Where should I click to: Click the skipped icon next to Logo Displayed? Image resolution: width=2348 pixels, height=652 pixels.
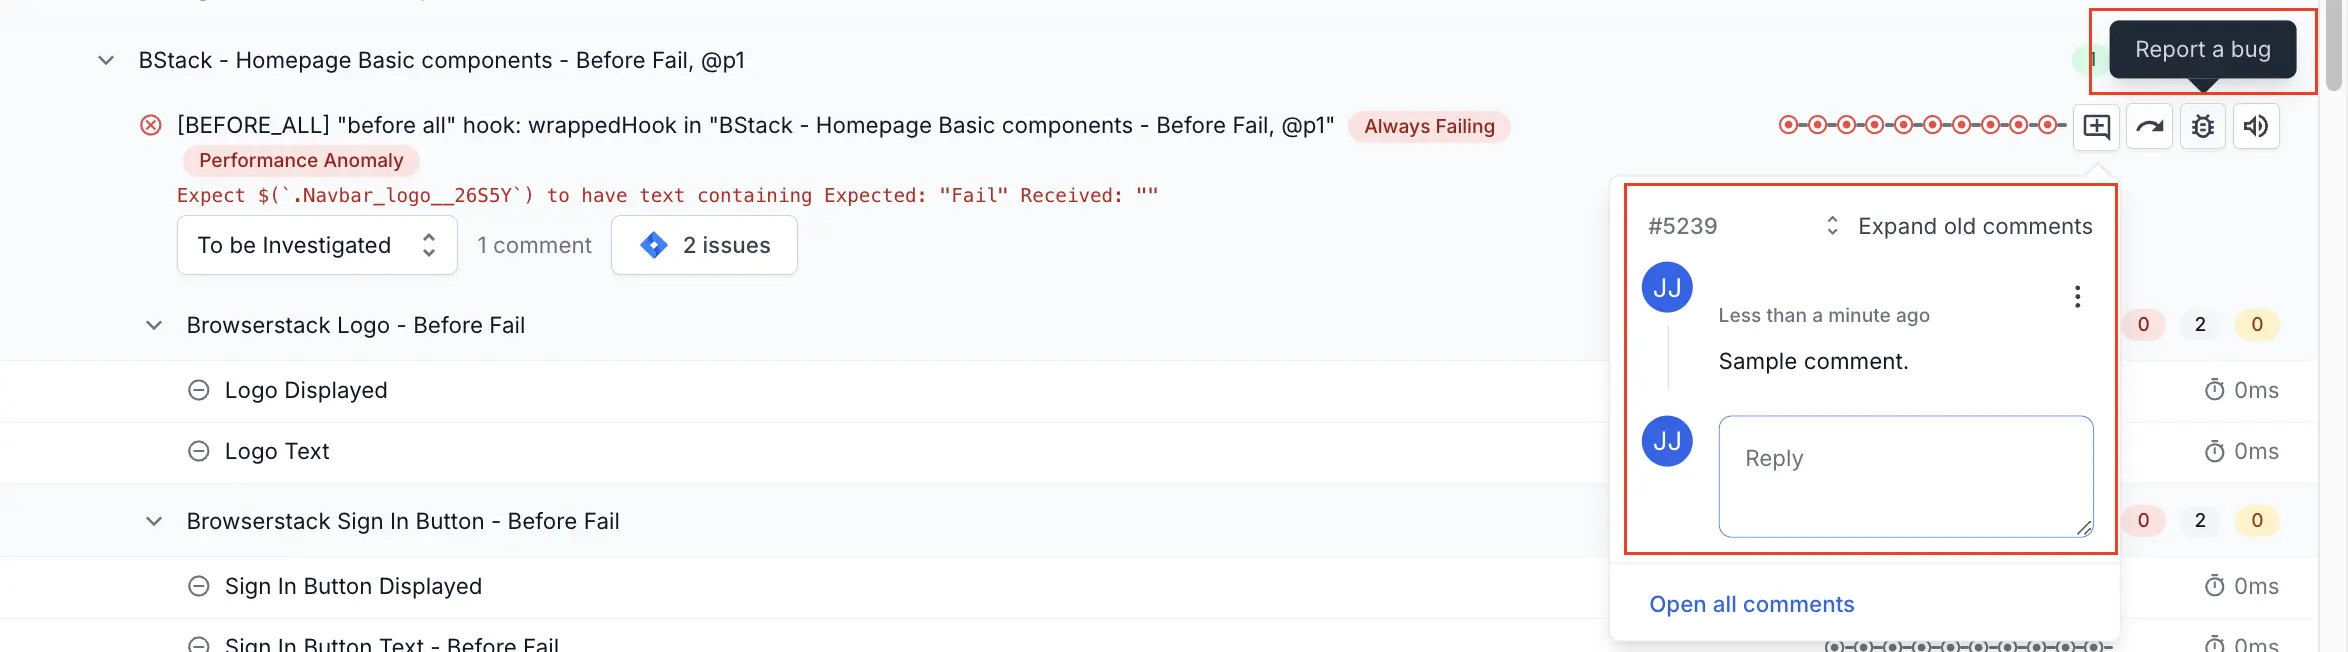tap(199, 390)
